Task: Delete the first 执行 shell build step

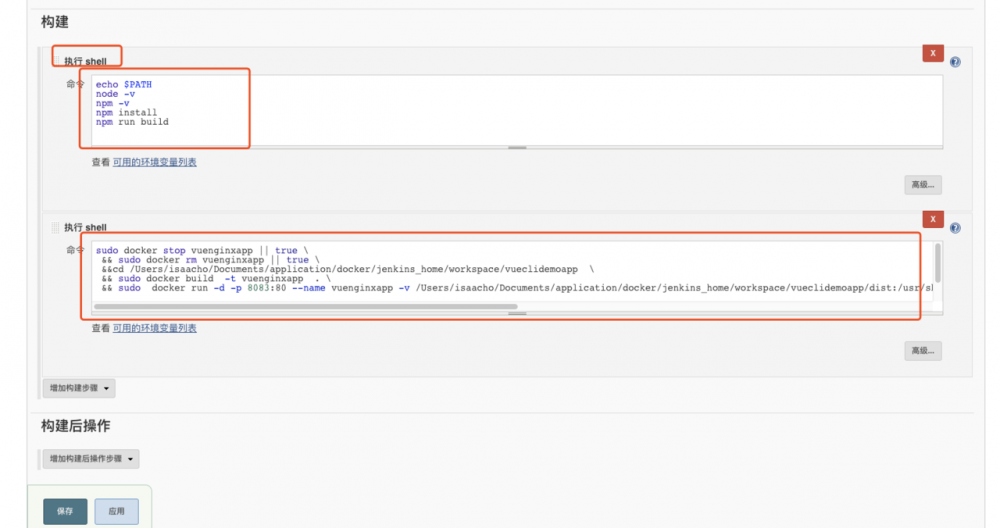Action: [x=932, y=53]
